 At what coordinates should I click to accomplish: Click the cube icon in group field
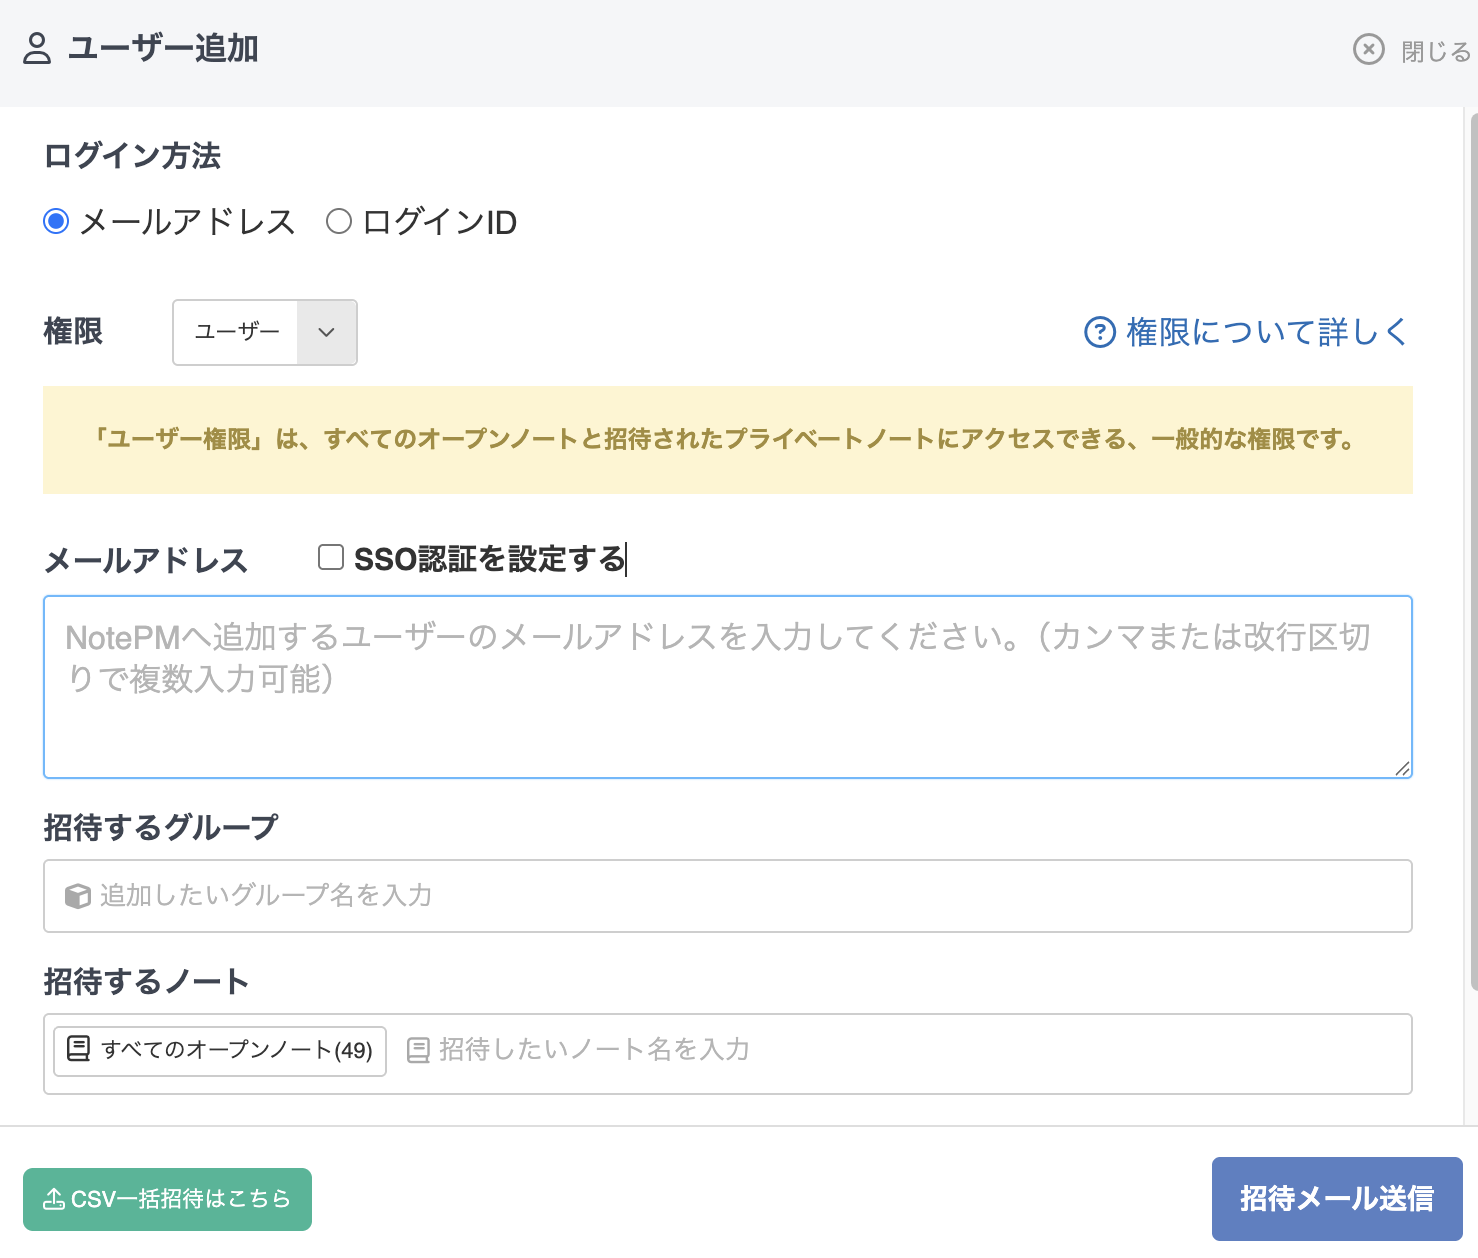77,896
